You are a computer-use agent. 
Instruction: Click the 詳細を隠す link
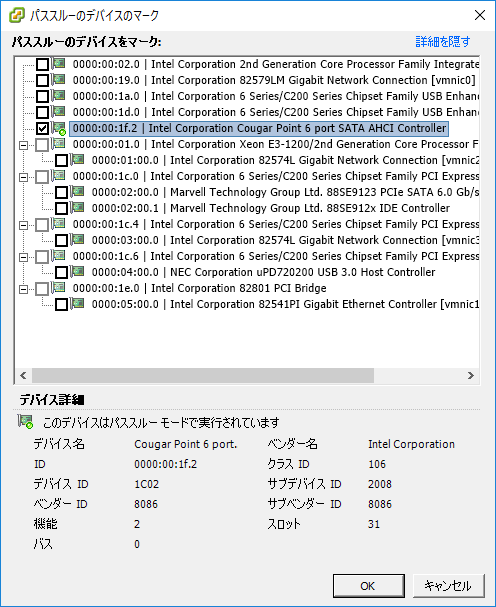click(443, 41)
